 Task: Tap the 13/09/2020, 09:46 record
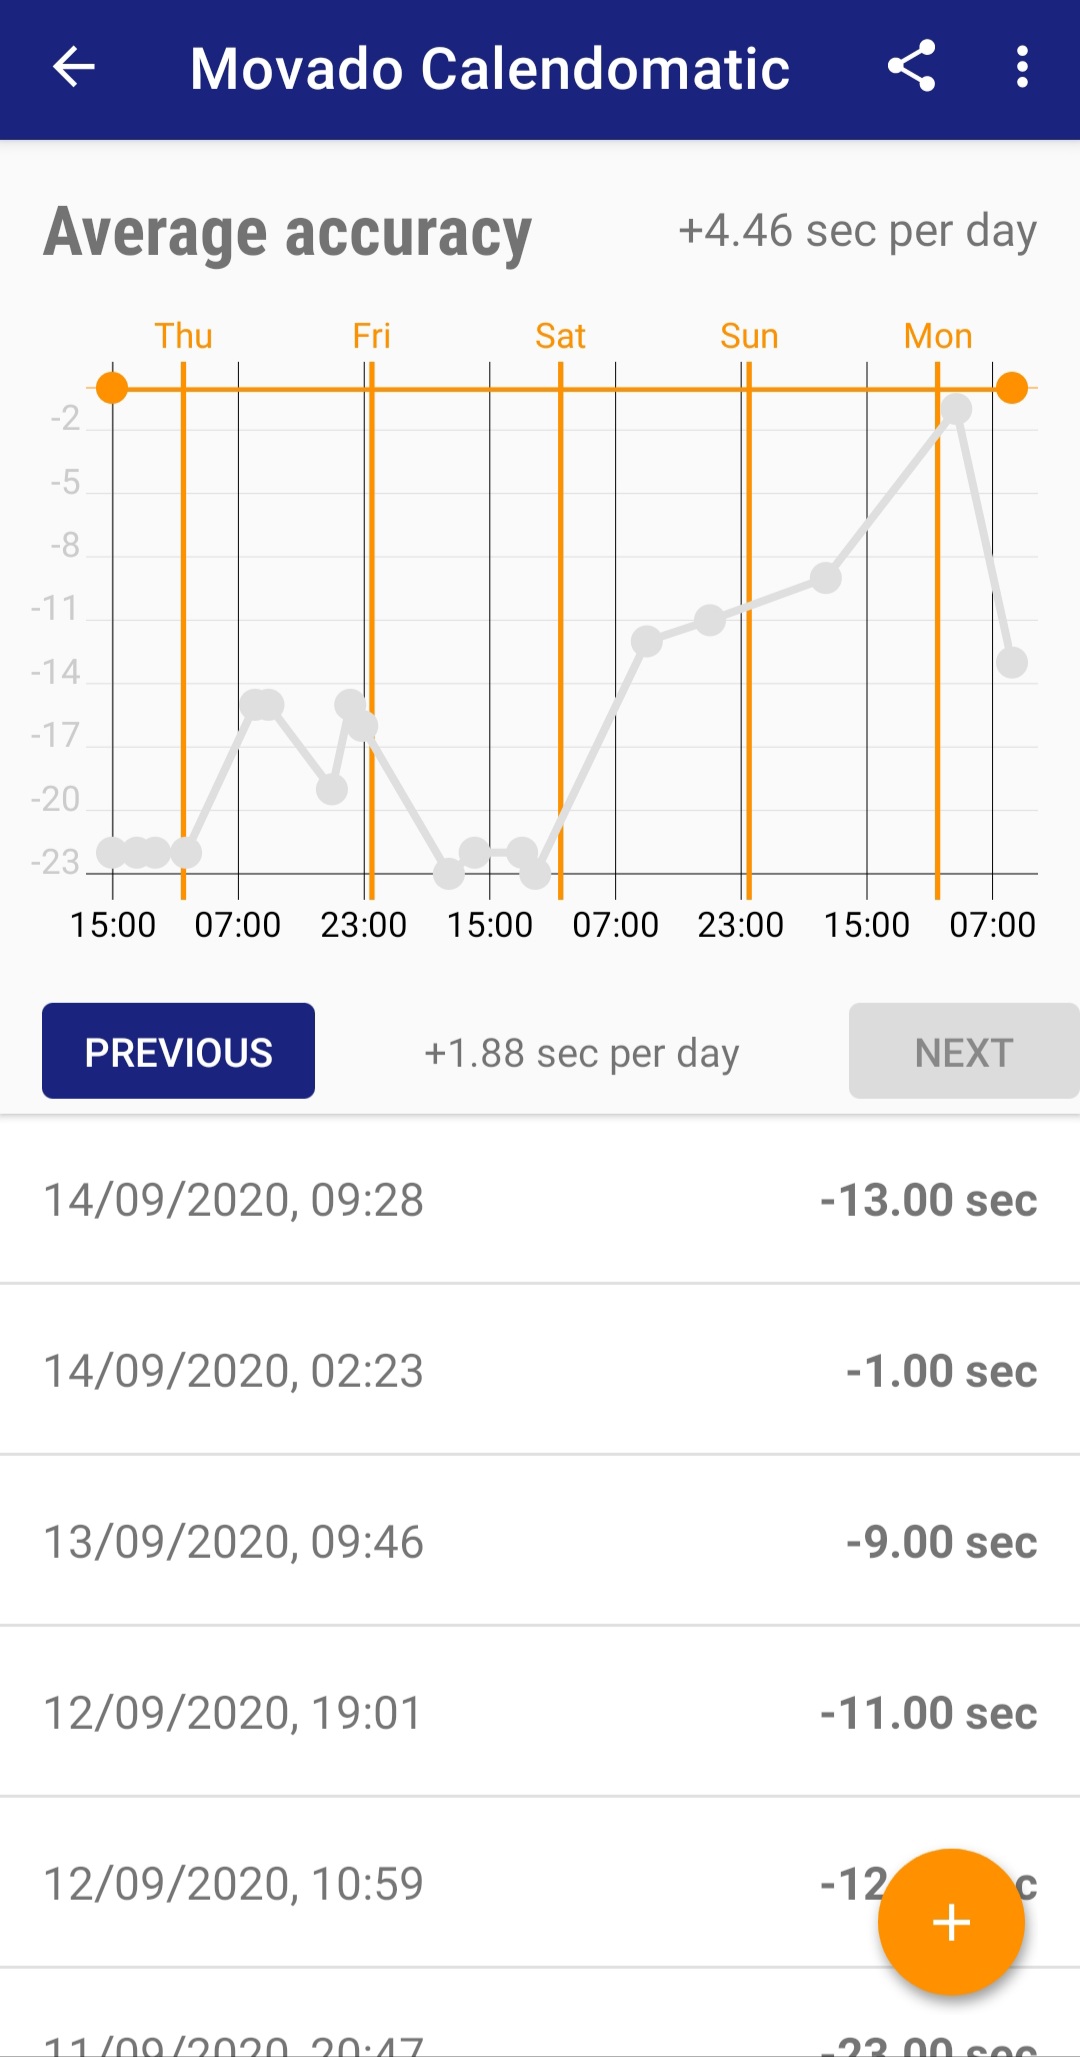[540, 1541]
